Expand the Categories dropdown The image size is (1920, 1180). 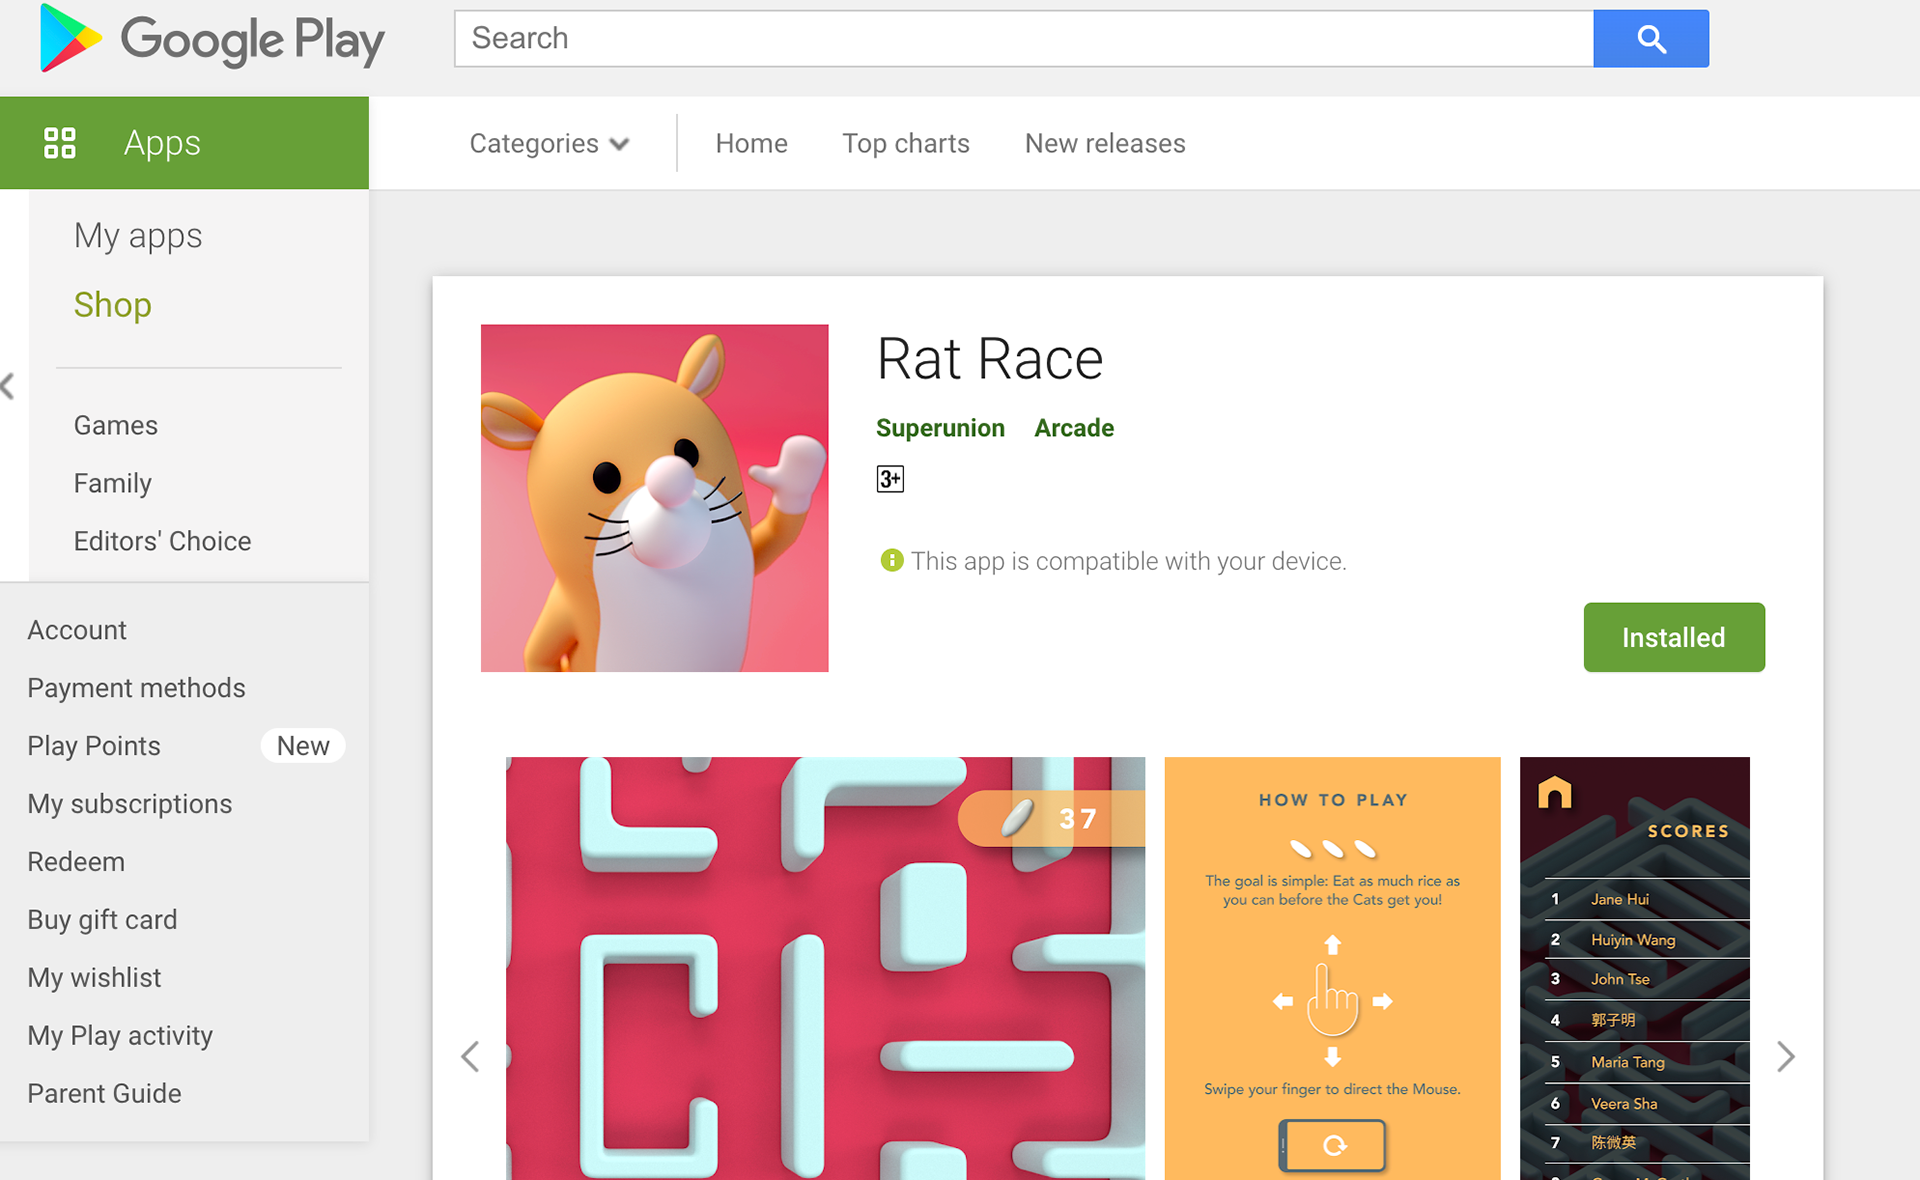(549, 143)
